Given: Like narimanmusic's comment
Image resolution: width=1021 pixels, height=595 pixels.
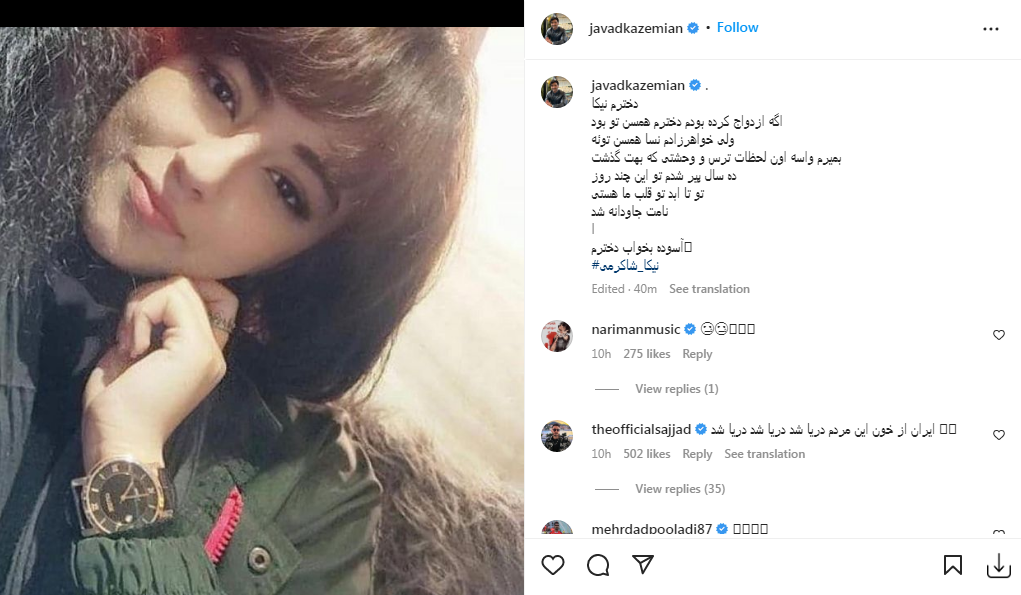Looking at the screenshot, I should click(x=998, y=335).
